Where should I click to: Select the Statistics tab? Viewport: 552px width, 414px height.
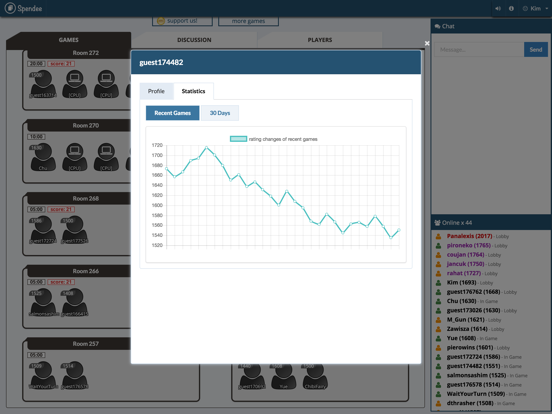point(193,91)
